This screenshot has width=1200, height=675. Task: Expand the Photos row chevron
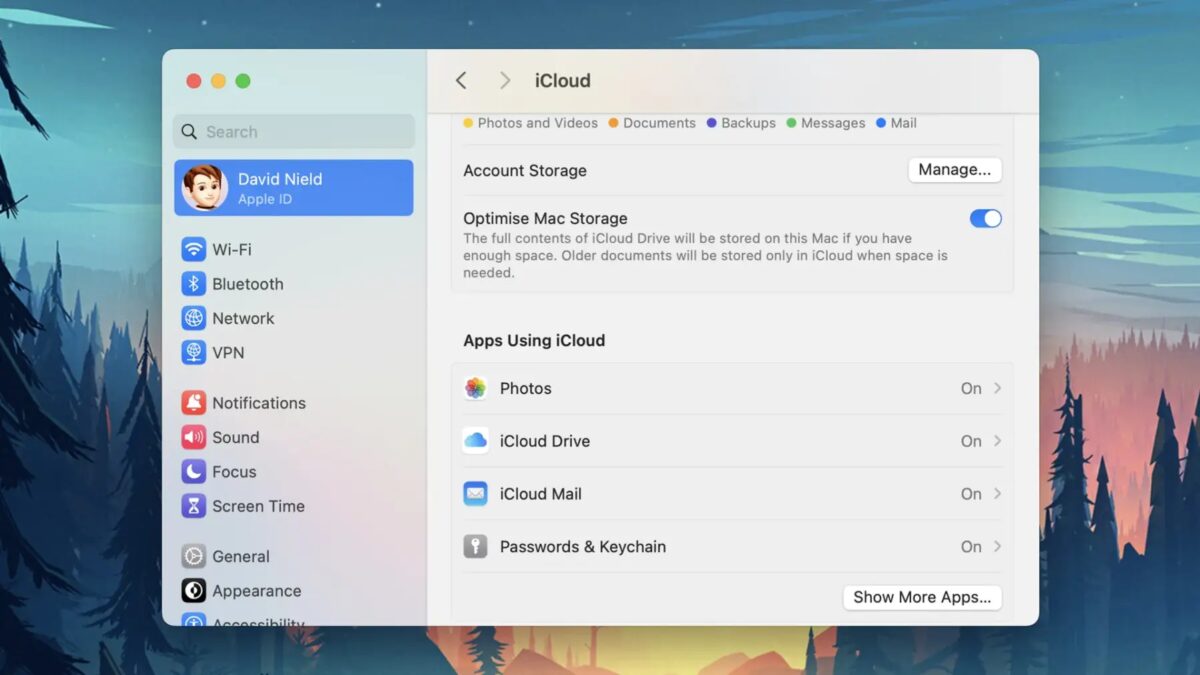click(997, 388)
